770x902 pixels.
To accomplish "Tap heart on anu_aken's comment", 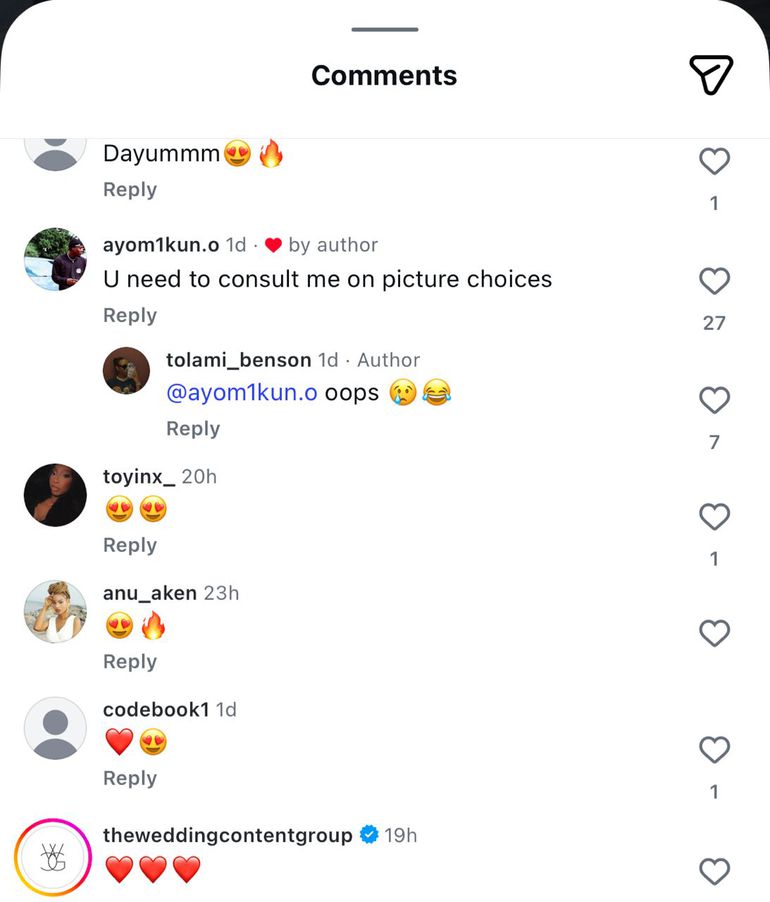I will coord(714,633).
